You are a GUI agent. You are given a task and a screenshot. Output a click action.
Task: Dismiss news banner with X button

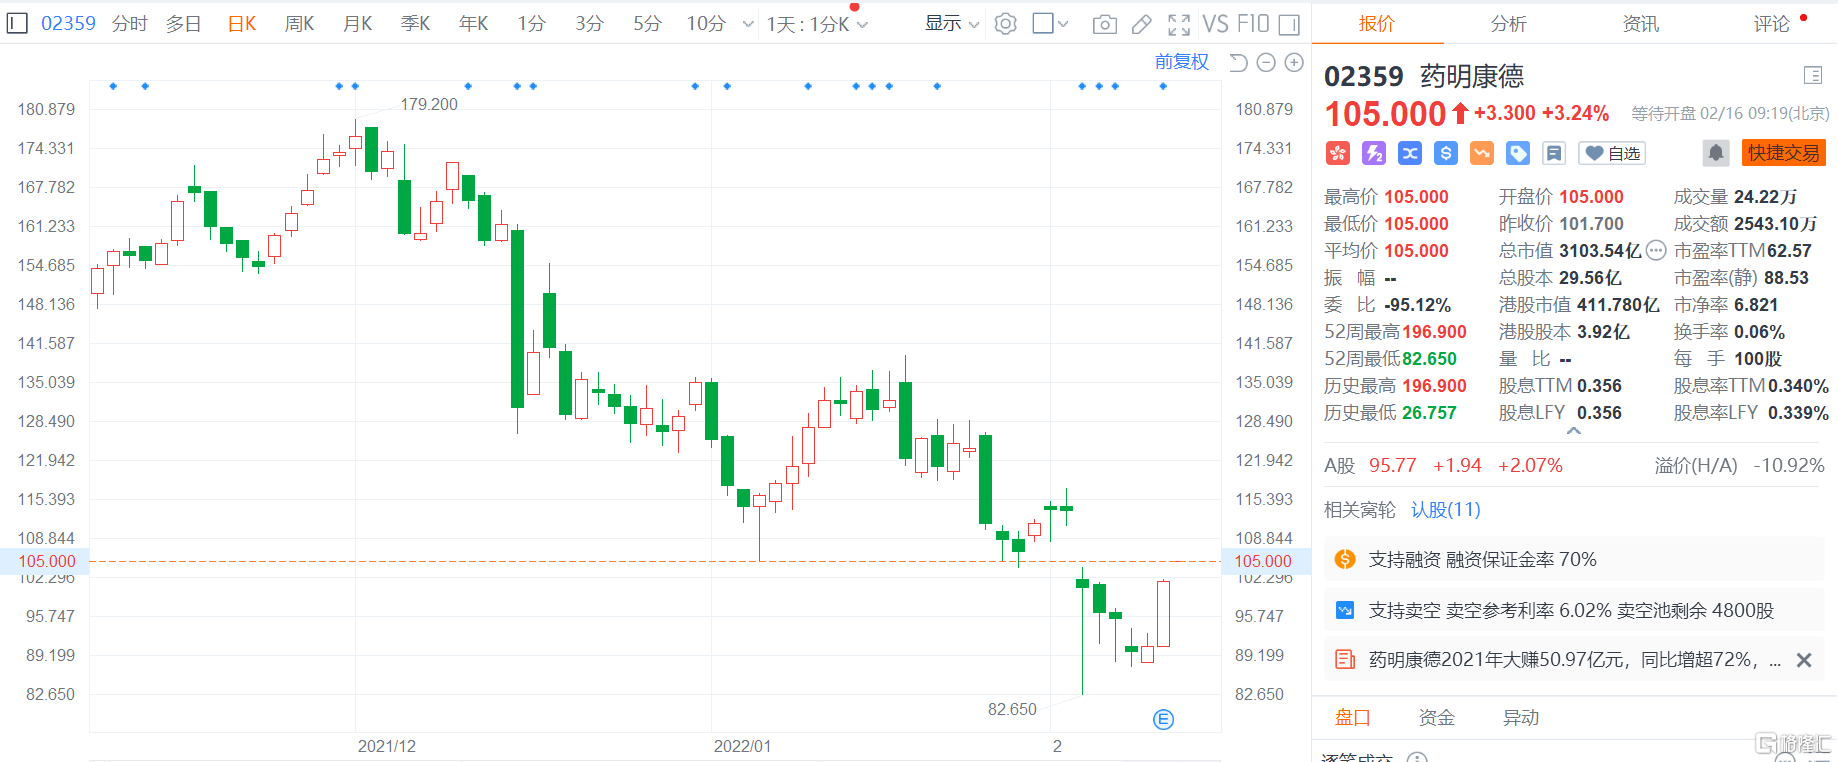1804,660
